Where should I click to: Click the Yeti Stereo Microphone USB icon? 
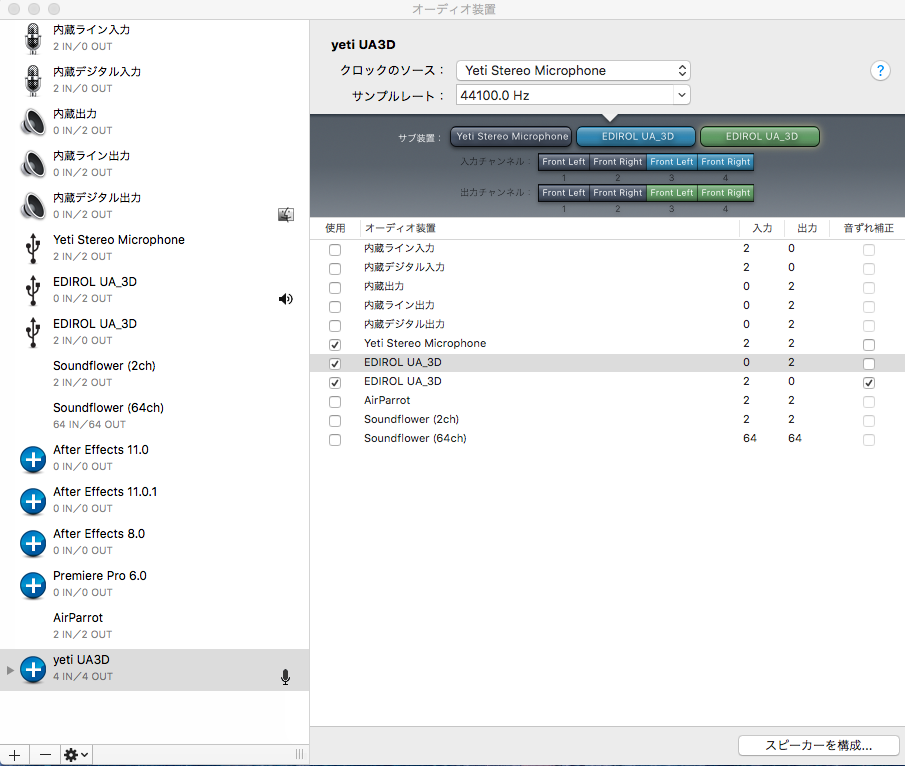click(x=33, y=248)
